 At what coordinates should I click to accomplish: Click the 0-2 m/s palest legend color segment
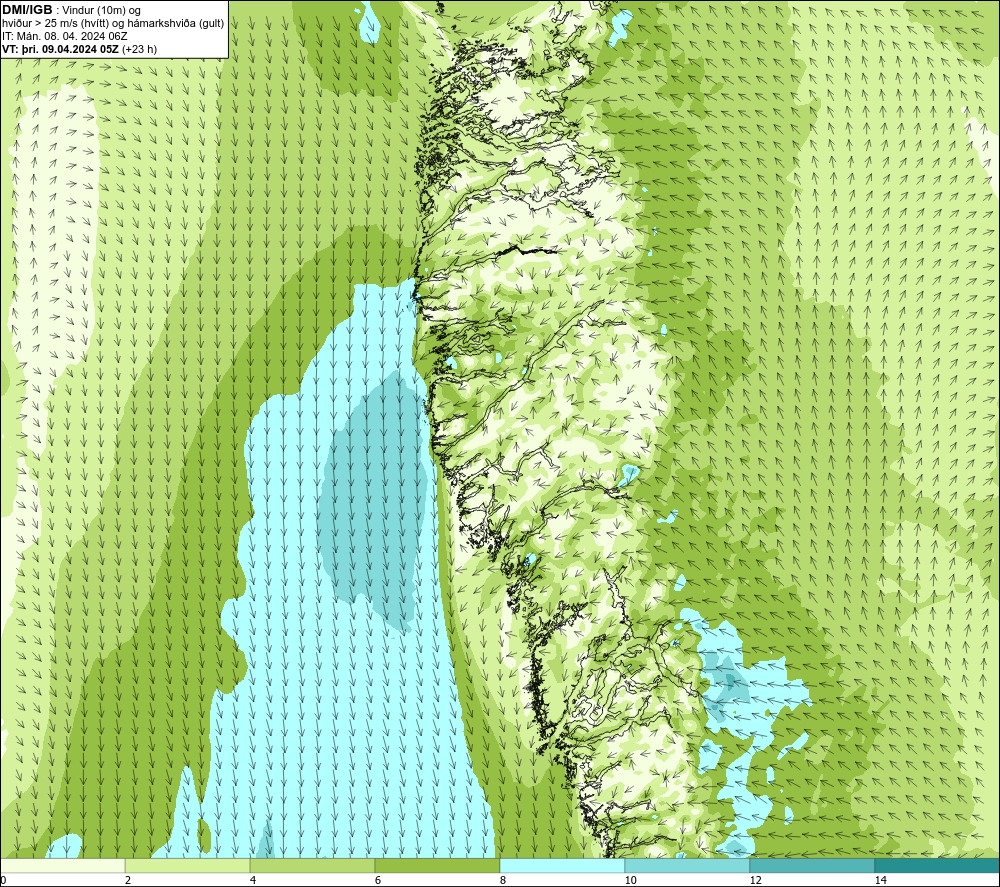tap(62, 865)
